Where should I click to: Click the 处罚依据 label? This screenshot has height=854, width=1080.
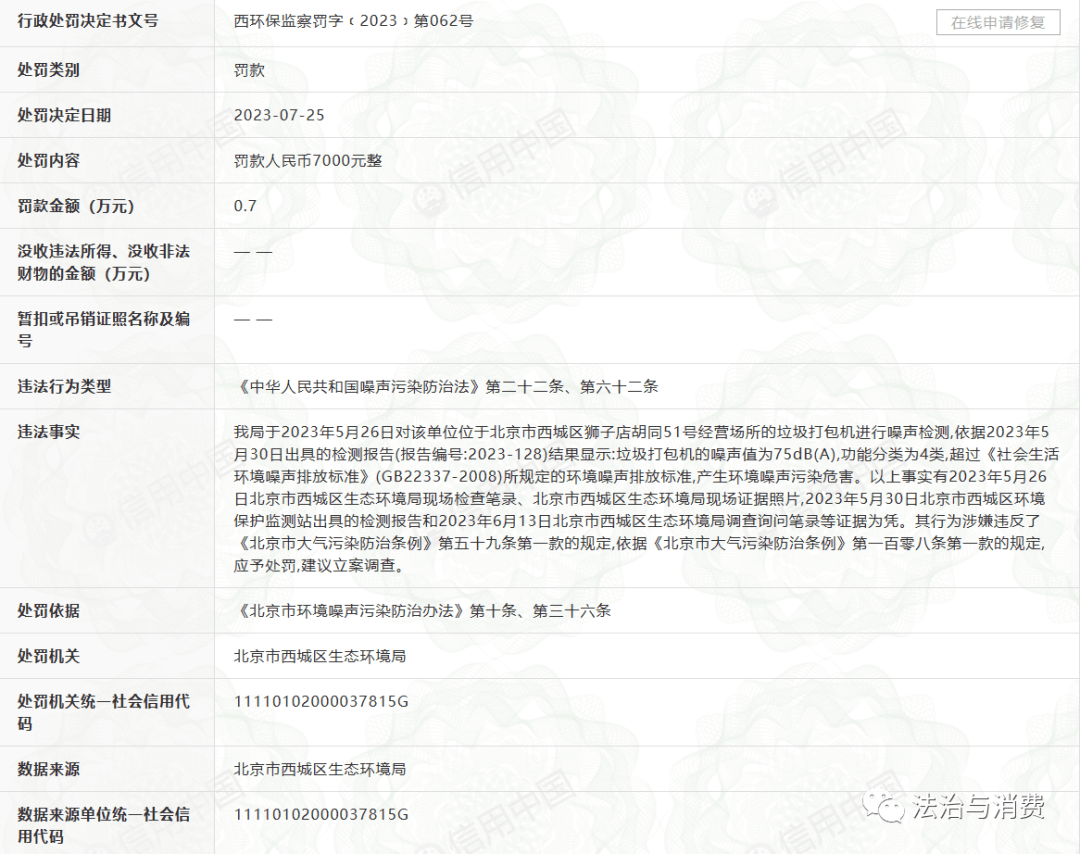point(48,611)
